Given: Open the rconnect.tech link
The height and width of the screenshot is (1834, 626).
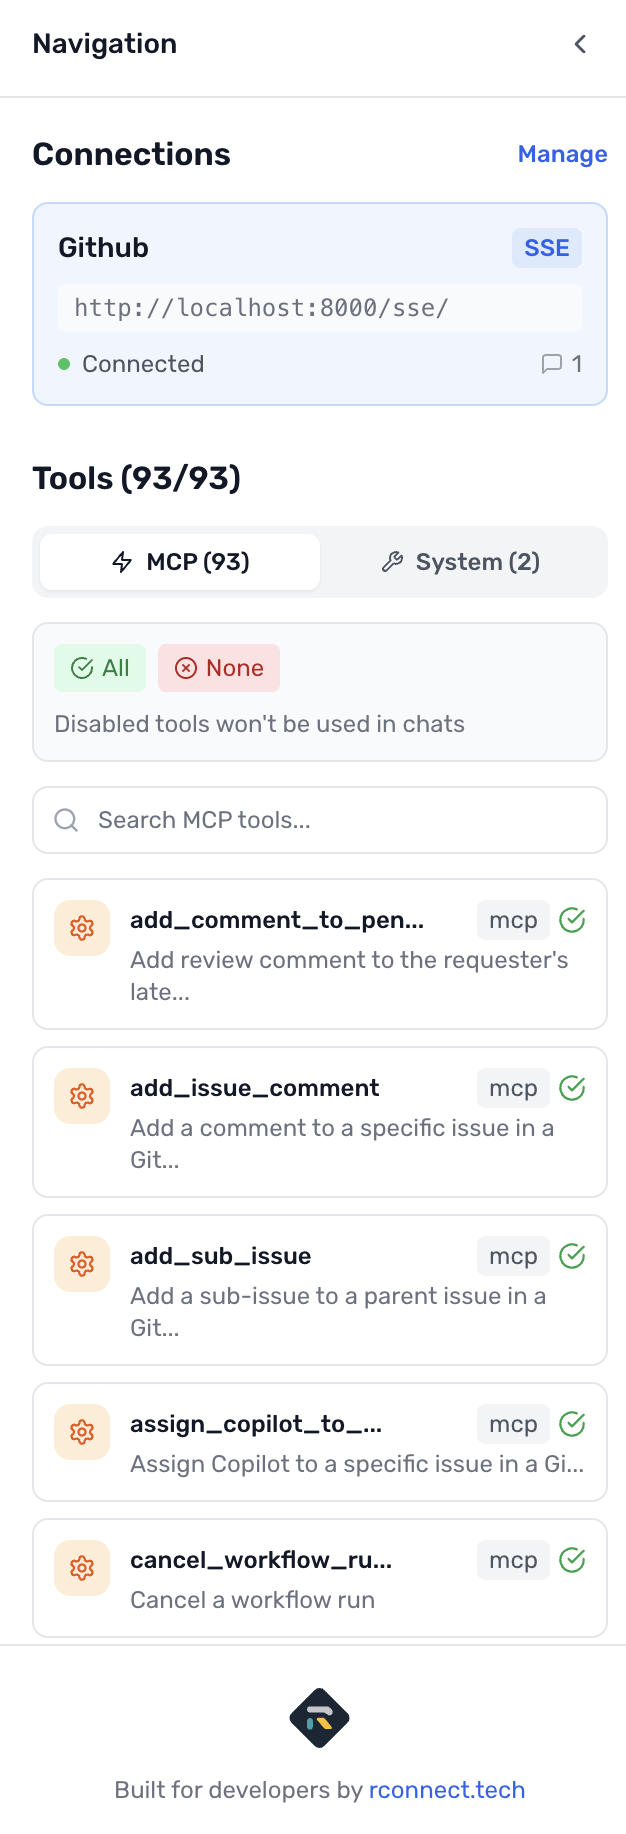Looking at the screenshot, I should tap(447, 1790).
